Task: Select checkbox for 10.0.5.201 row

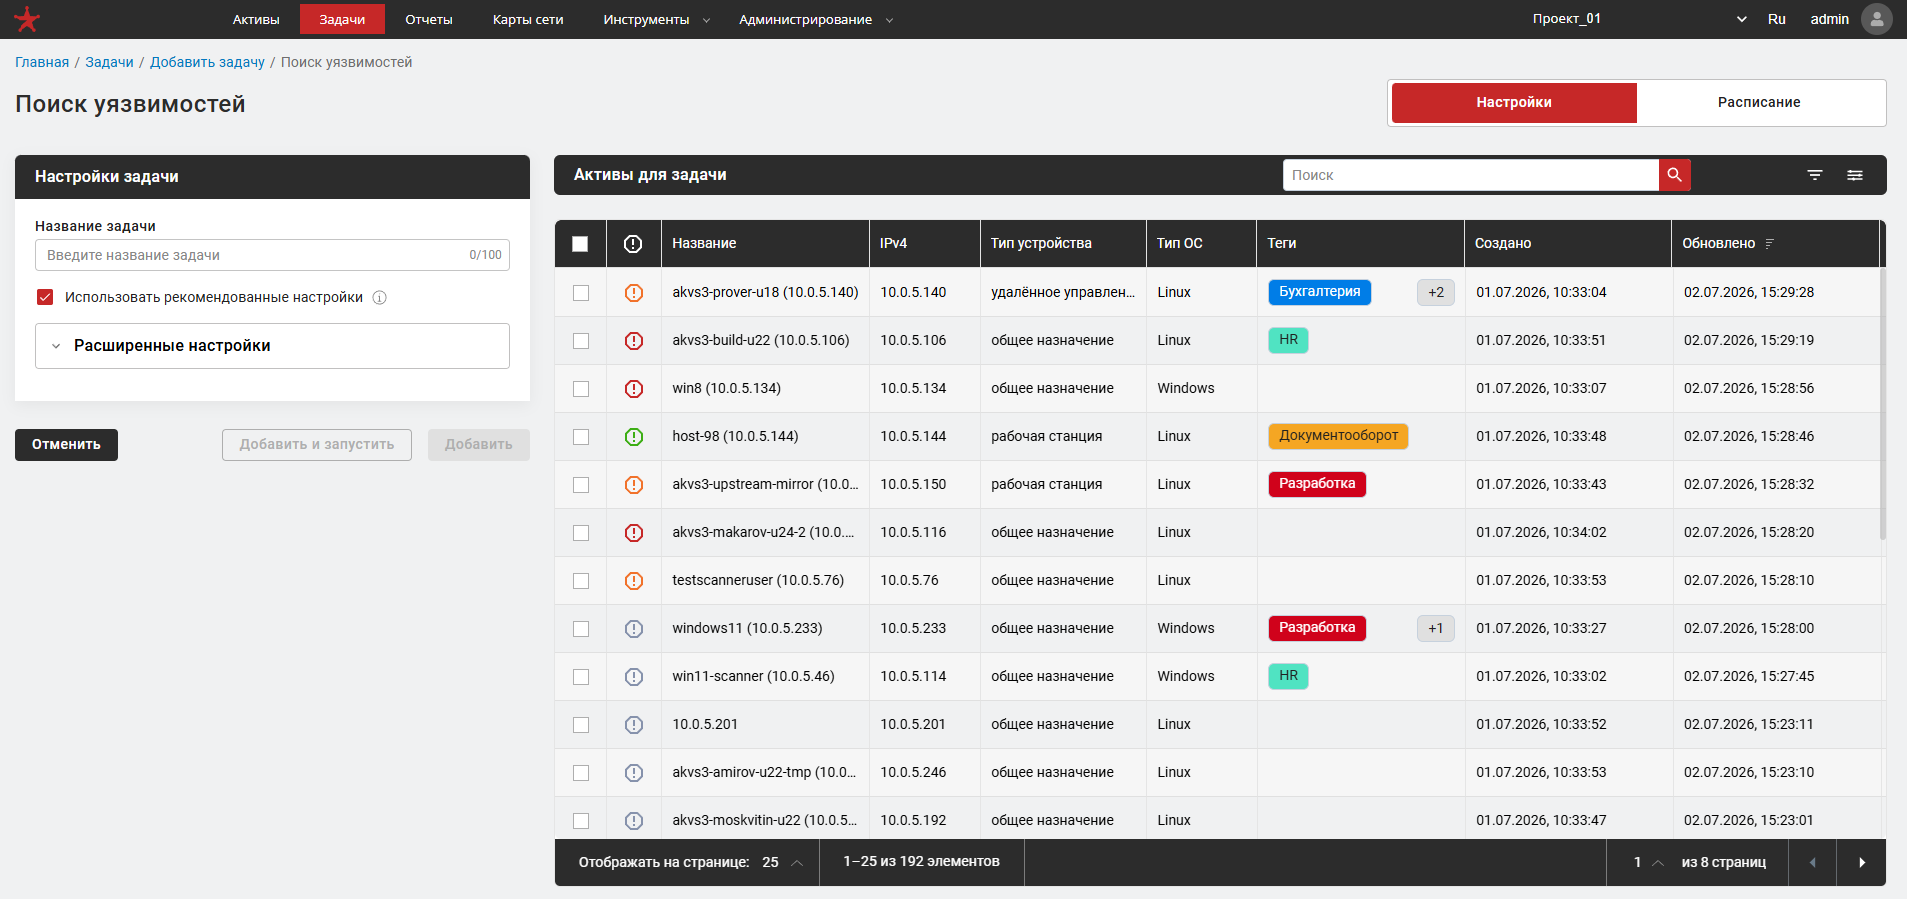Action: coord(581,725)
